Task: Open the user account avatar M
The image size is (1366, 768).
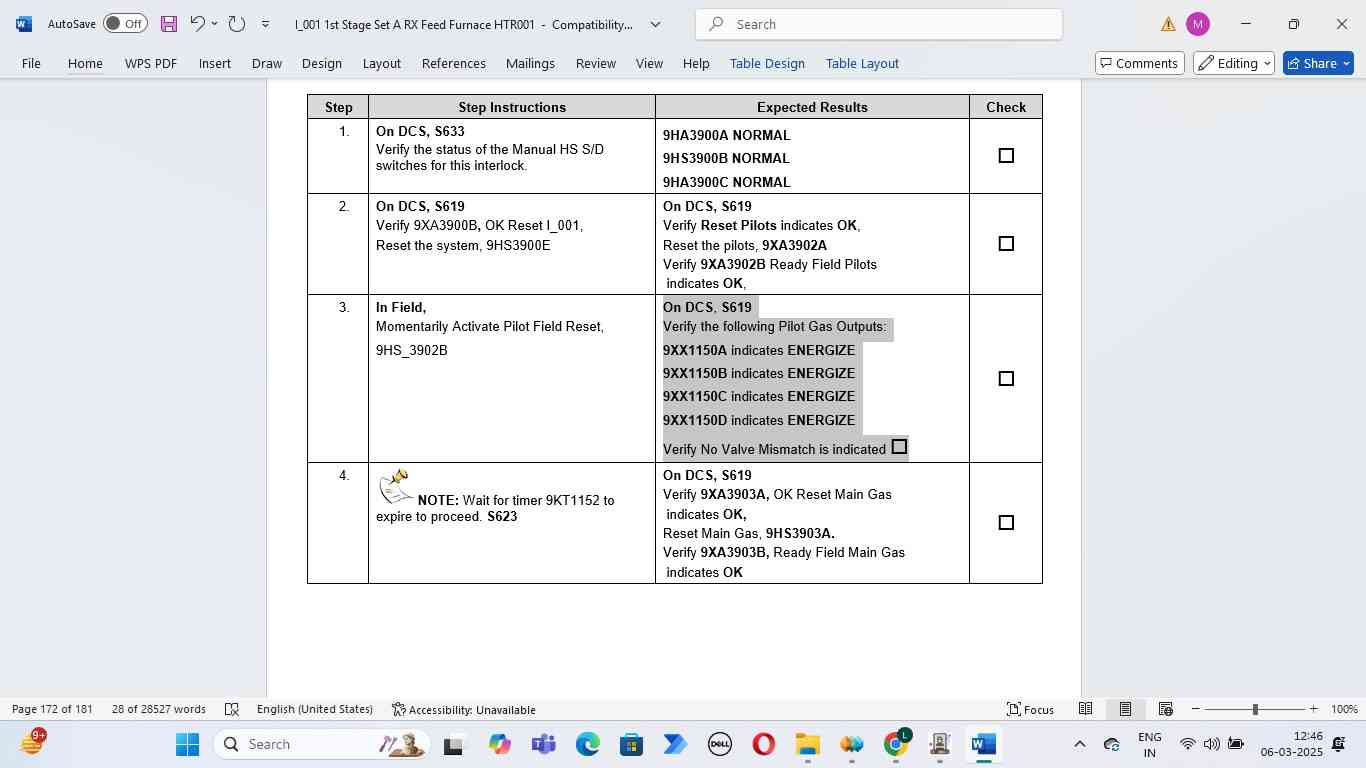Action: click(x=1198, y=24)
